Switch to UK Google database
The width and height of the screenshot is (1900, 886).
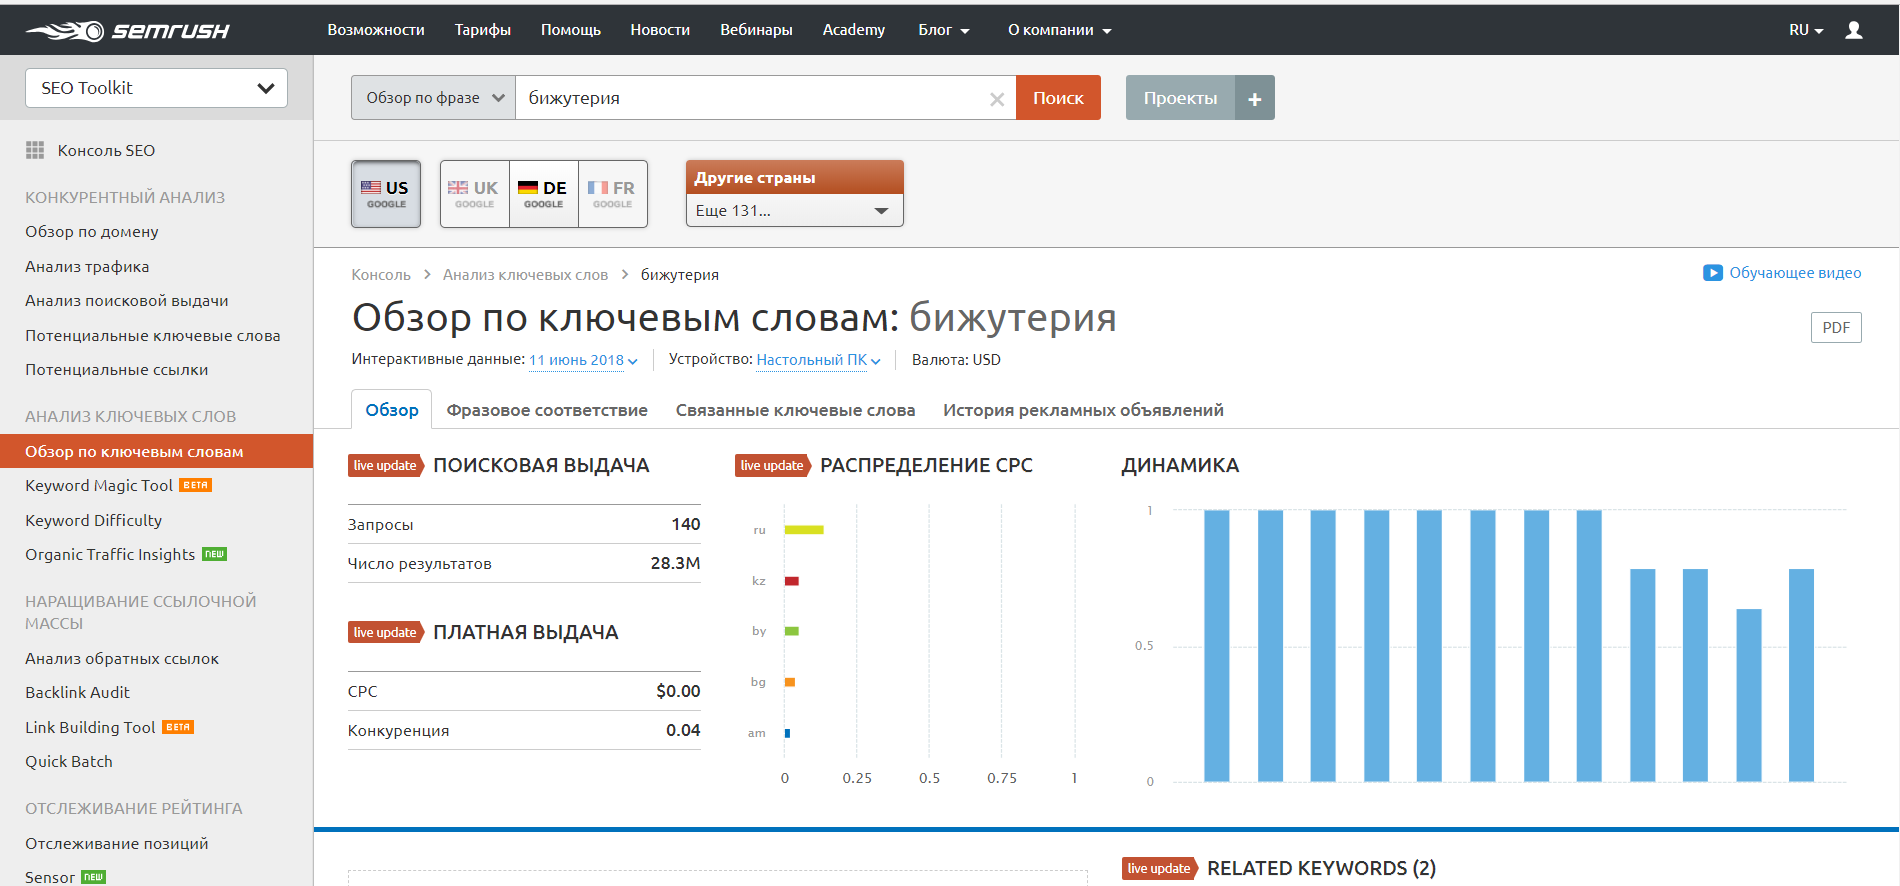474,194
